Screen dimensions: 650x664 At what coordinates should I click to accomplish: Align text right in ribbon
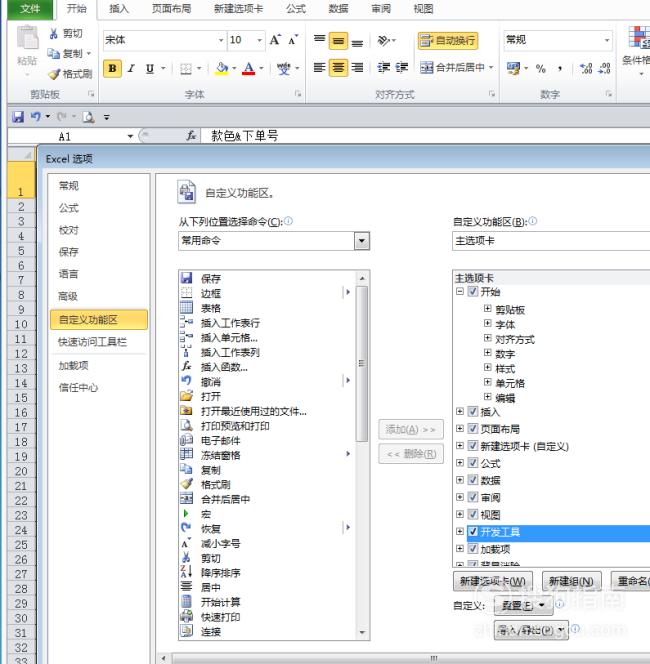pyautogui.click(x=357, y=68)
